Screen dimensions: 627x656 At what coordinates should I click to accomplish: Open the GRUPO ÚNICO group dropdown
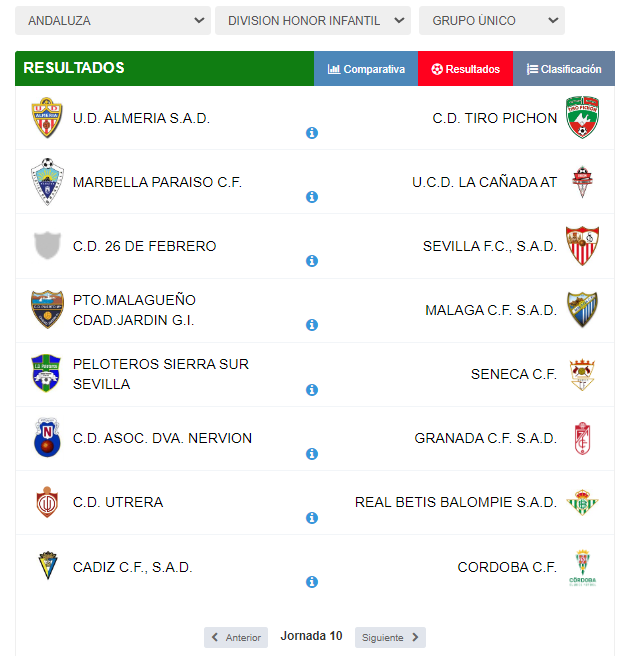(x=491, y=20)
